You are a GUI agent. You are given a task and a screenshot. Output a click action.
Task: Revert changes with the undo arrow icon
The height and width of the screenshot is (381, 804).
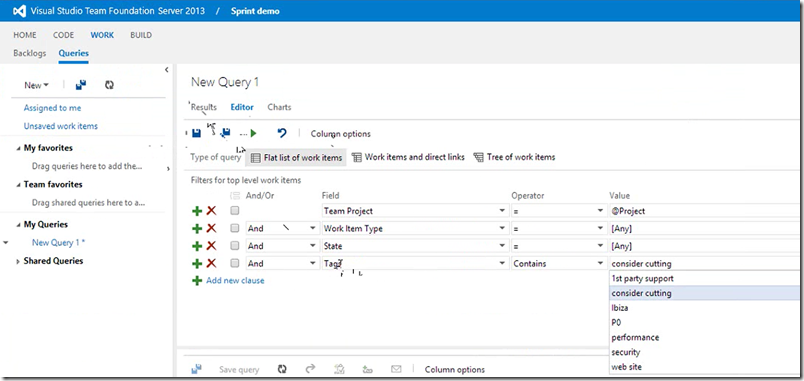pos(282,133)
